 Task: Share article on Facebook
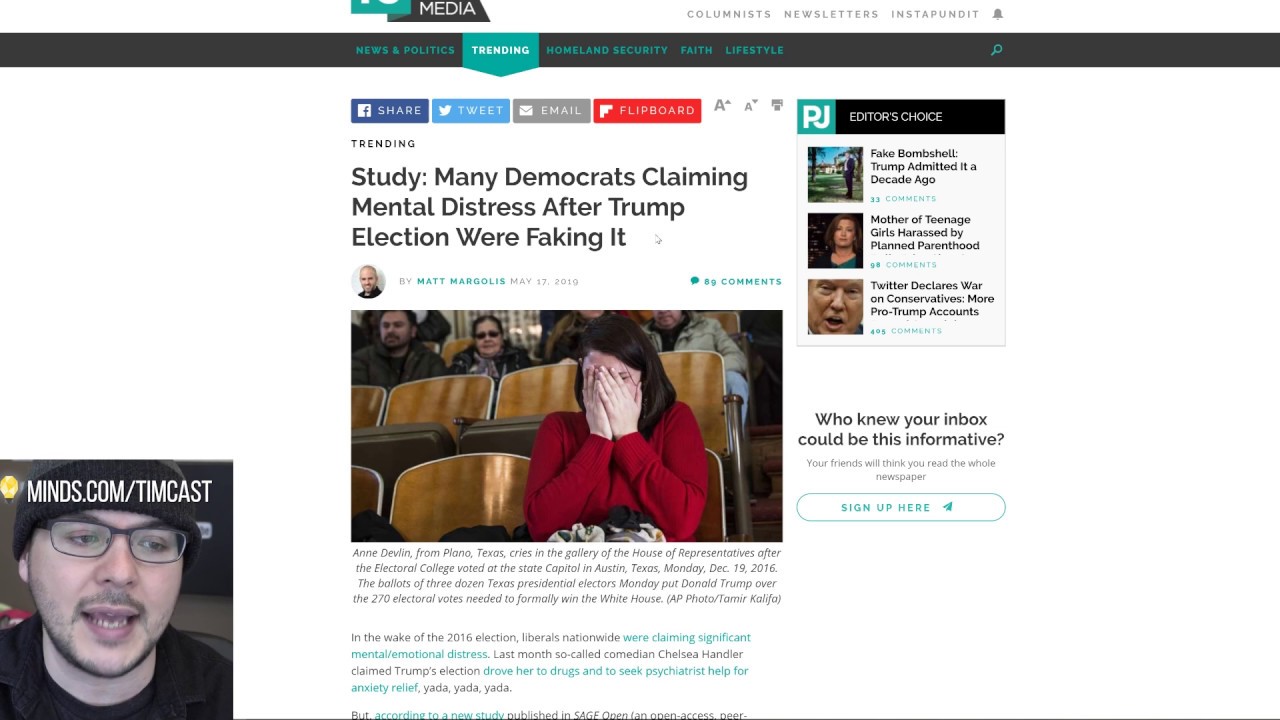[390, 110]
